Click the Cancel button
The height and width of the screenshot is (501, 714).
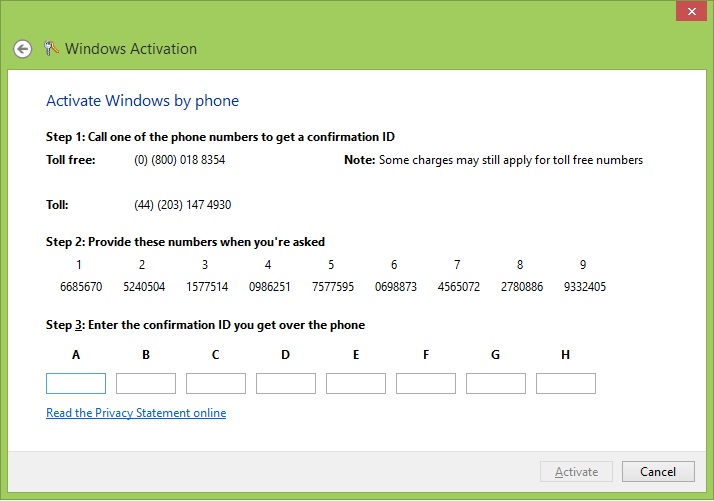pyautogui.click(x=658, y=472)
